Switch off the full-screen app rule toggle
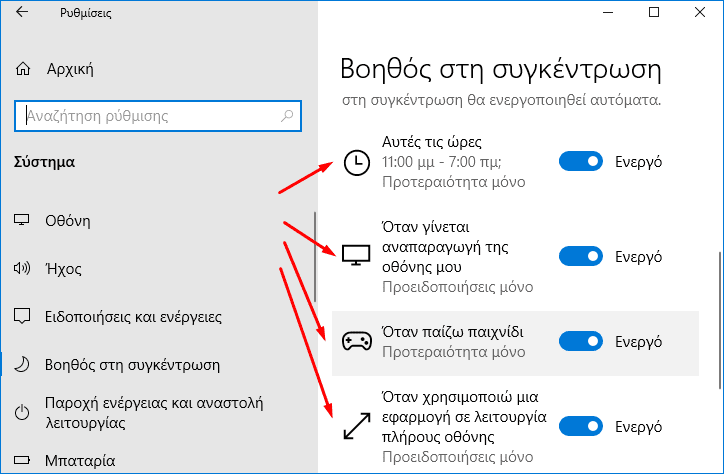This screenshot has height=474, width=724. 581,428
